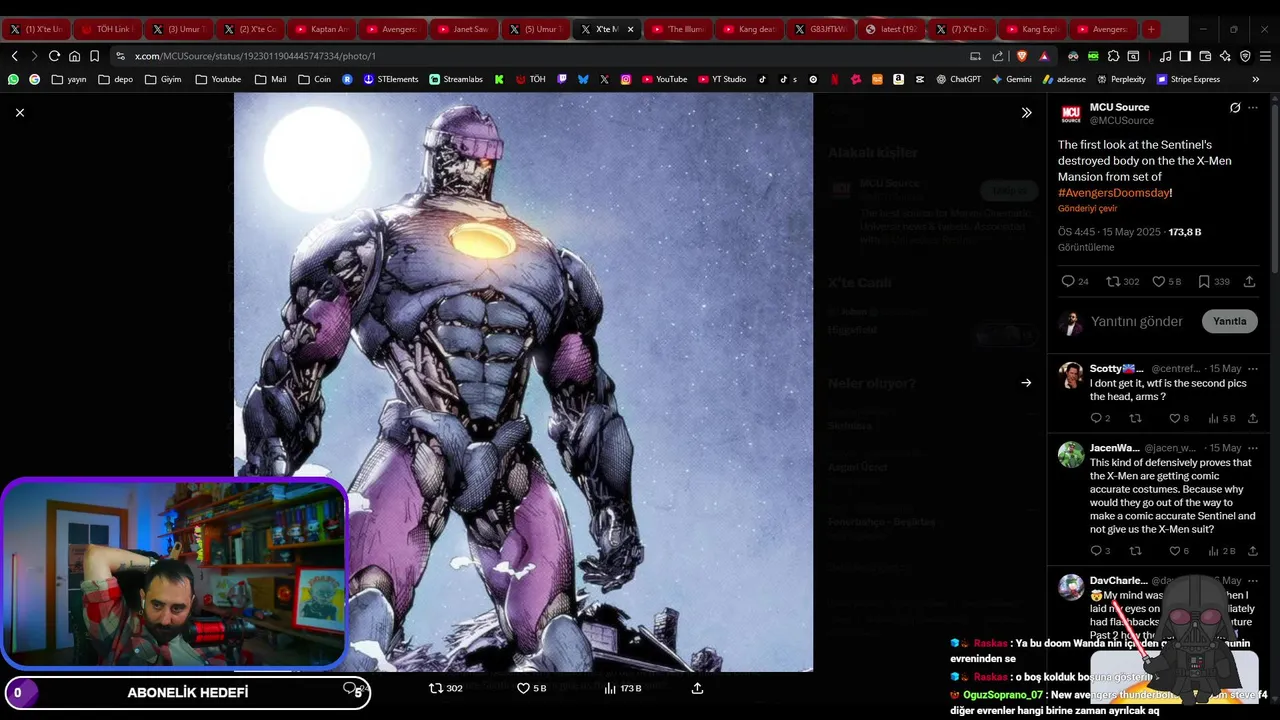Switch to the 'The Illumi' tab
The width and height of the screenshot is (1280, 720).
[678, 29]
